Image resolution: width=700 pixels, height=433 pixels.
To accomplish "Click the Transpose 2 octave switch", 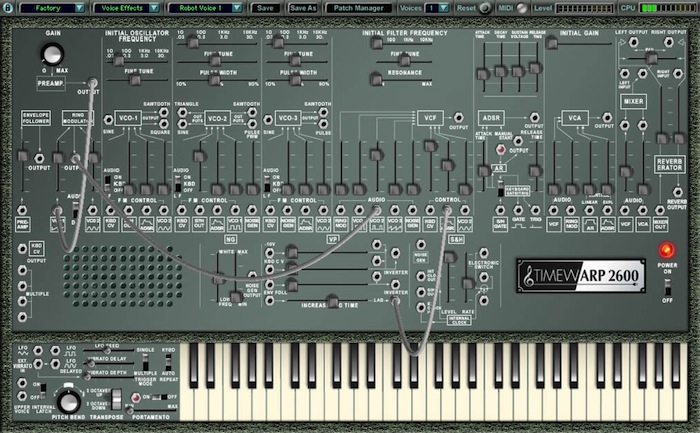I will tap(116, 399).
